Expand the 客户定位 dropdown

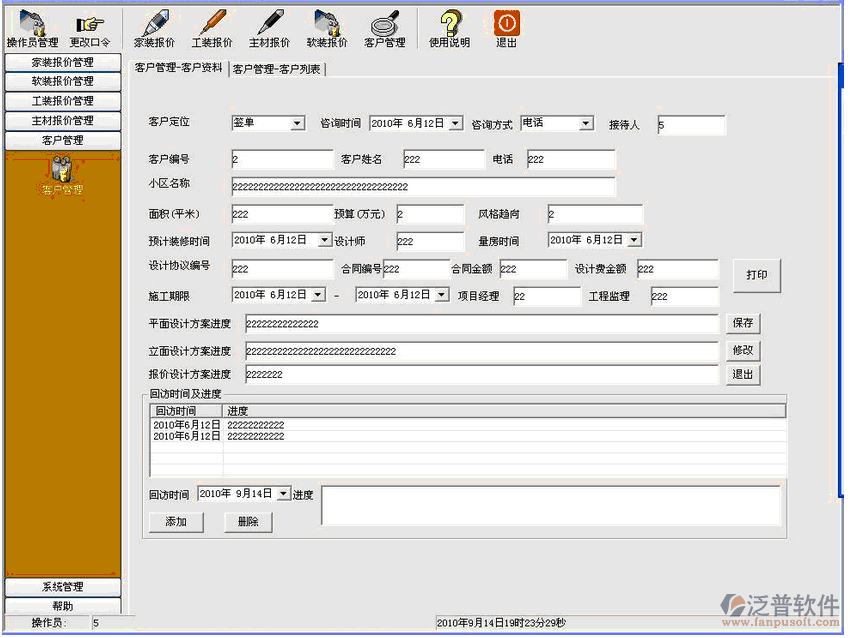[x=297, y=124]
